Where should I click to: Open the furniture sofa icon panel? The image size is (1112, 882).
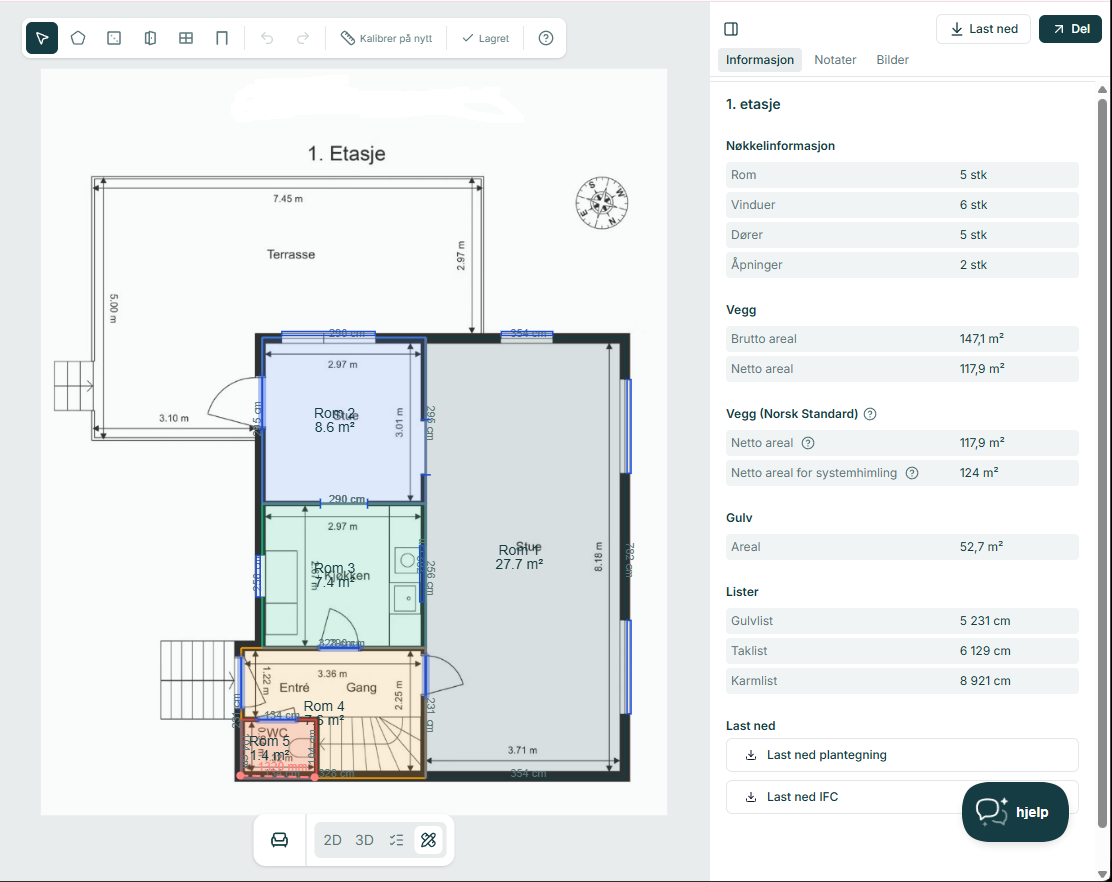pos(279,839)
